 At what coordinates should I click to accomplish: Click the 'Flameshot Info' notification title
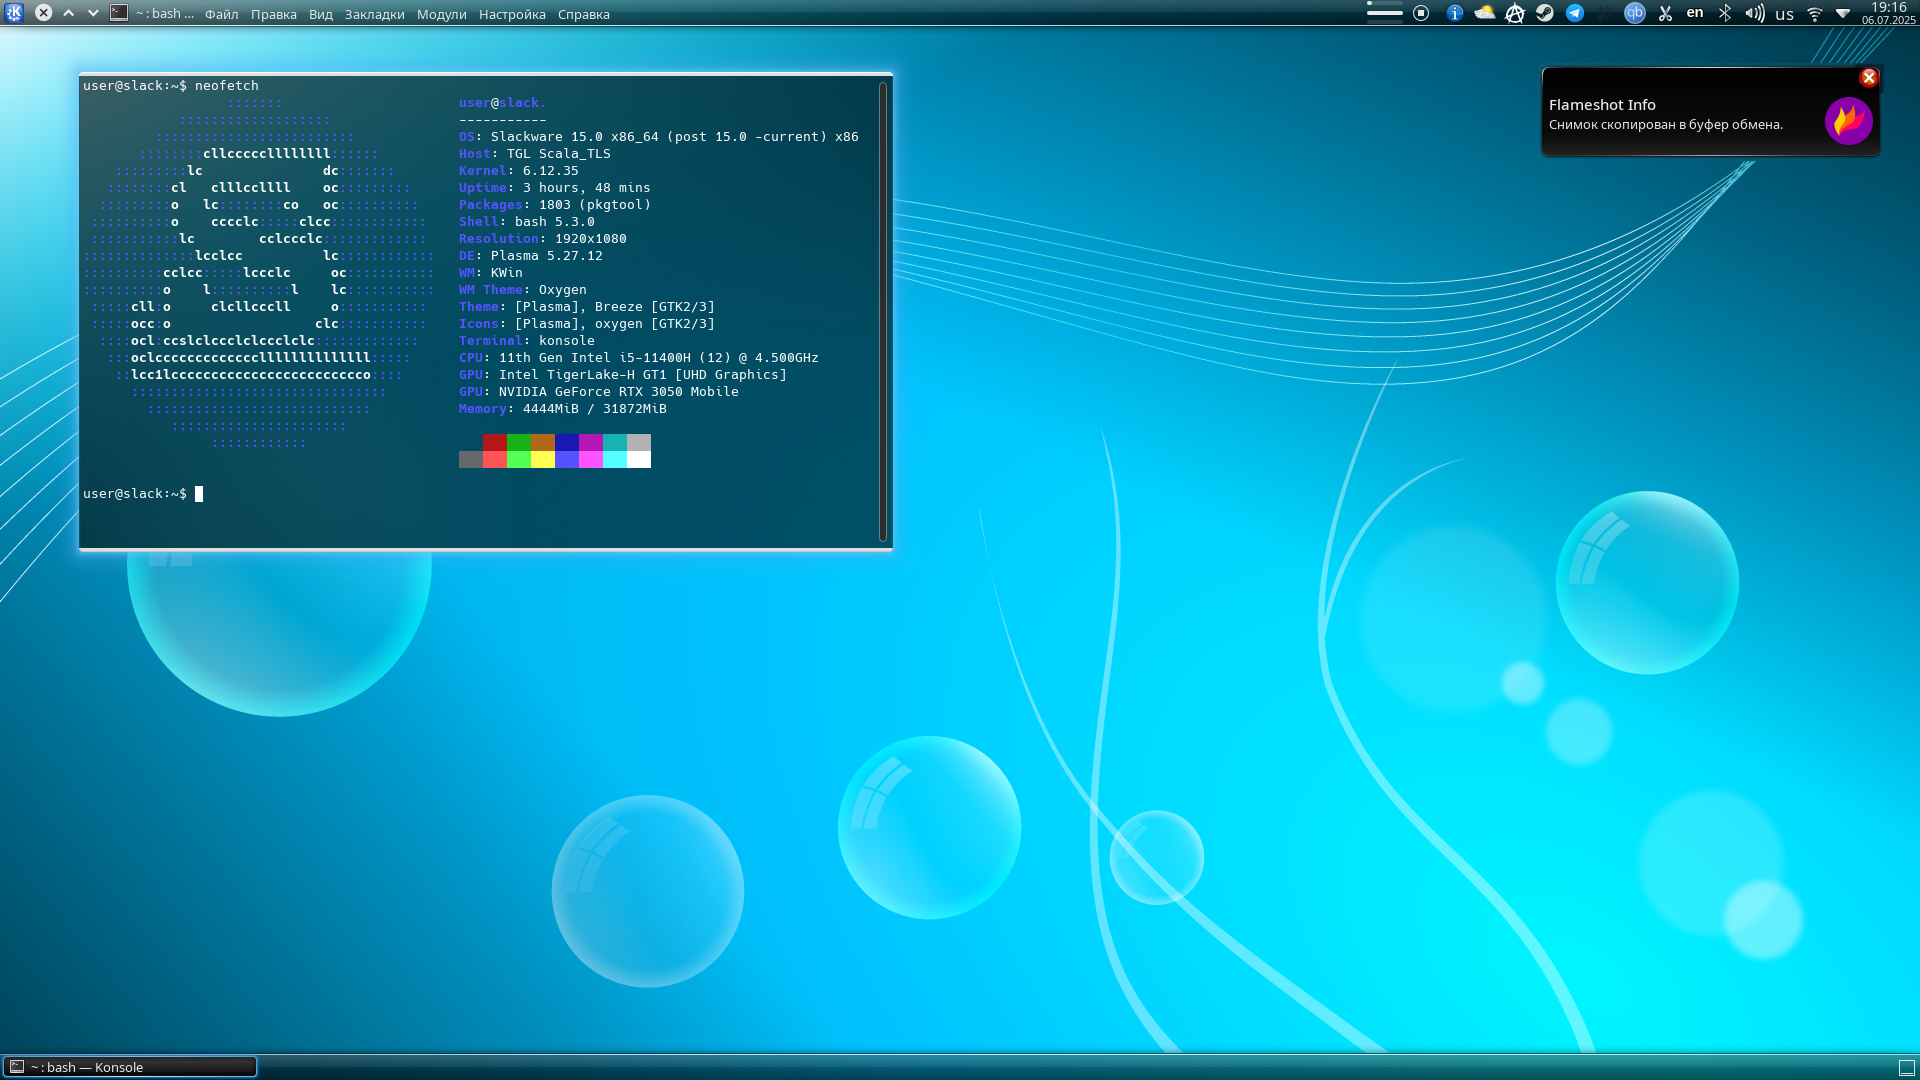pos(1602,105)
